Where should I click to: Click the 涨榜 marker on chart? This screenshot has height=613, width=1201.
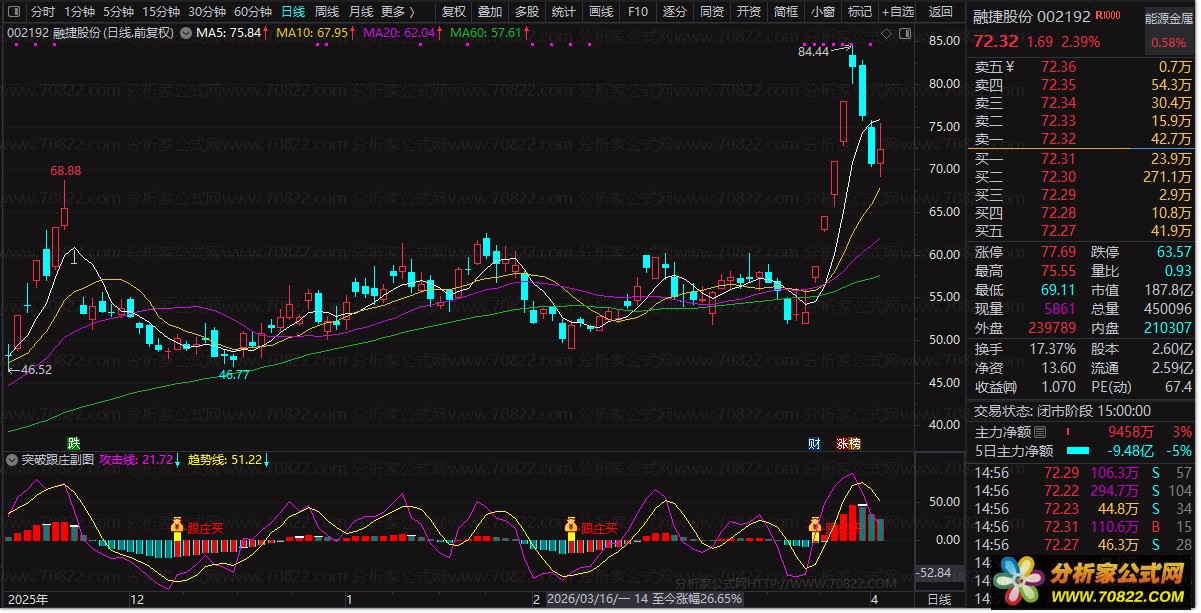(x=848, y=443)
